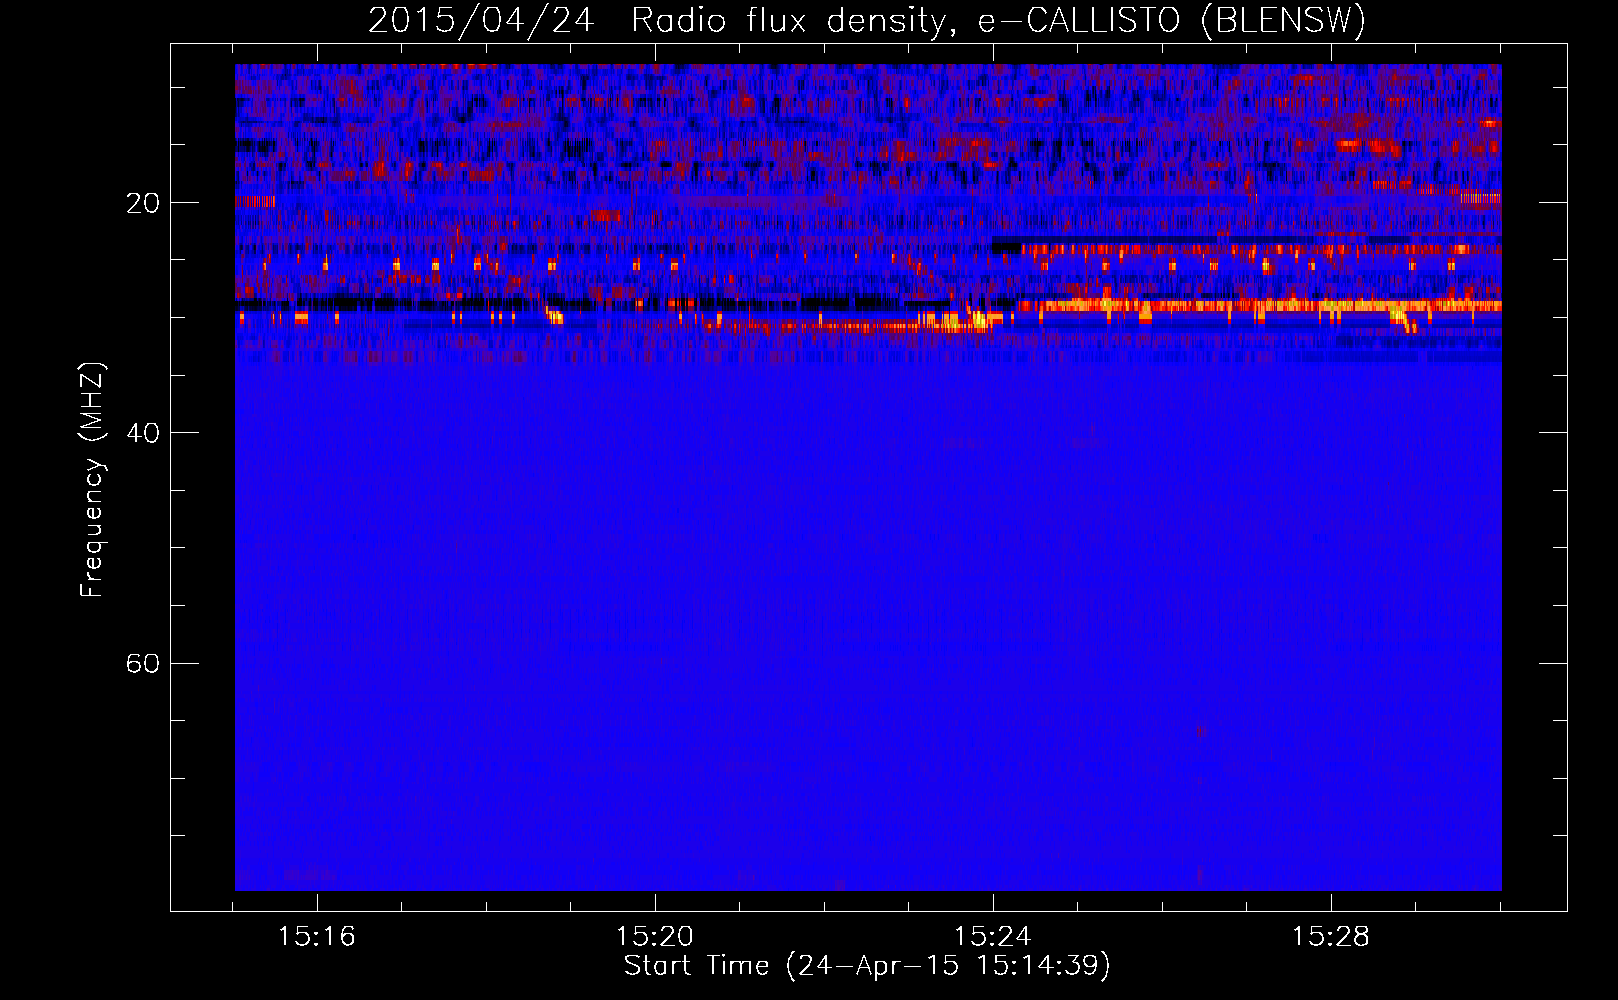Click the 15:16 time tick label
The image size is (1618, 1000).
[x=317, y=936]
